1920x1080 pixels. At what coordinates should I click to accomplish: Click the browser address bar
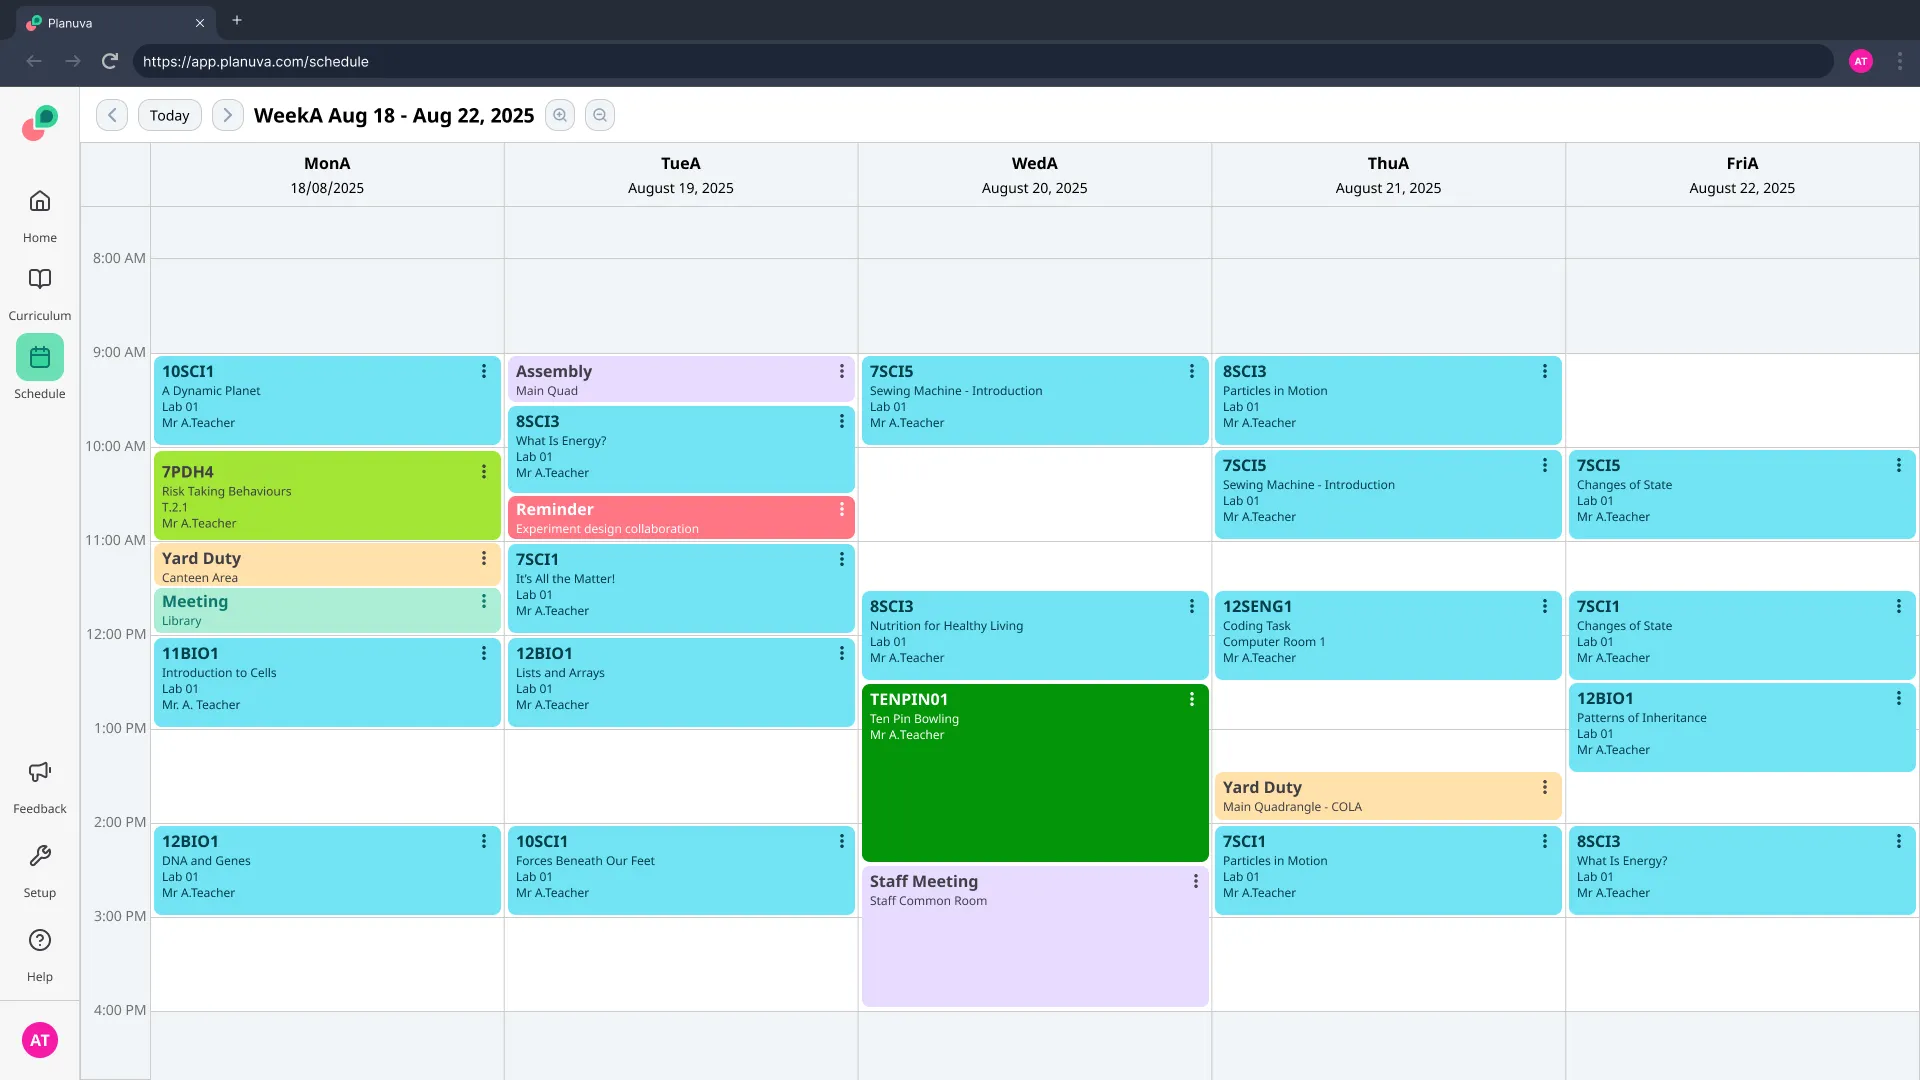pyautogui.click(x=980, y=61)
